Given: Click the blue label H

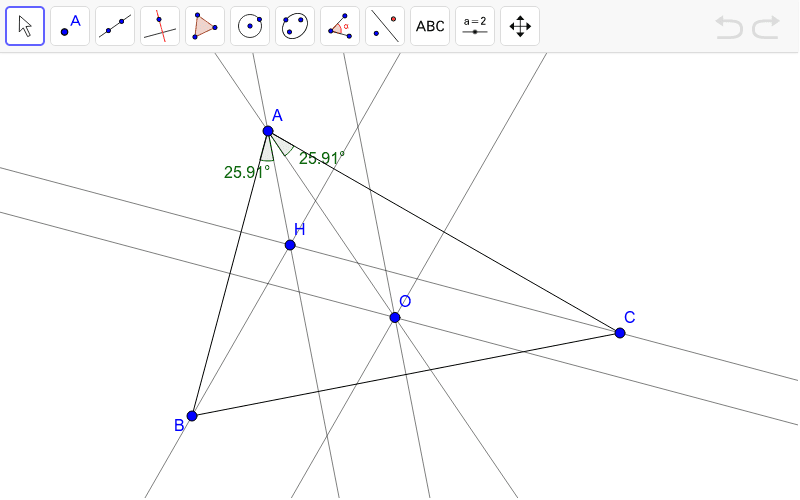Looking at the screenshot, I should pyautogui.click(x=299, y=230).
